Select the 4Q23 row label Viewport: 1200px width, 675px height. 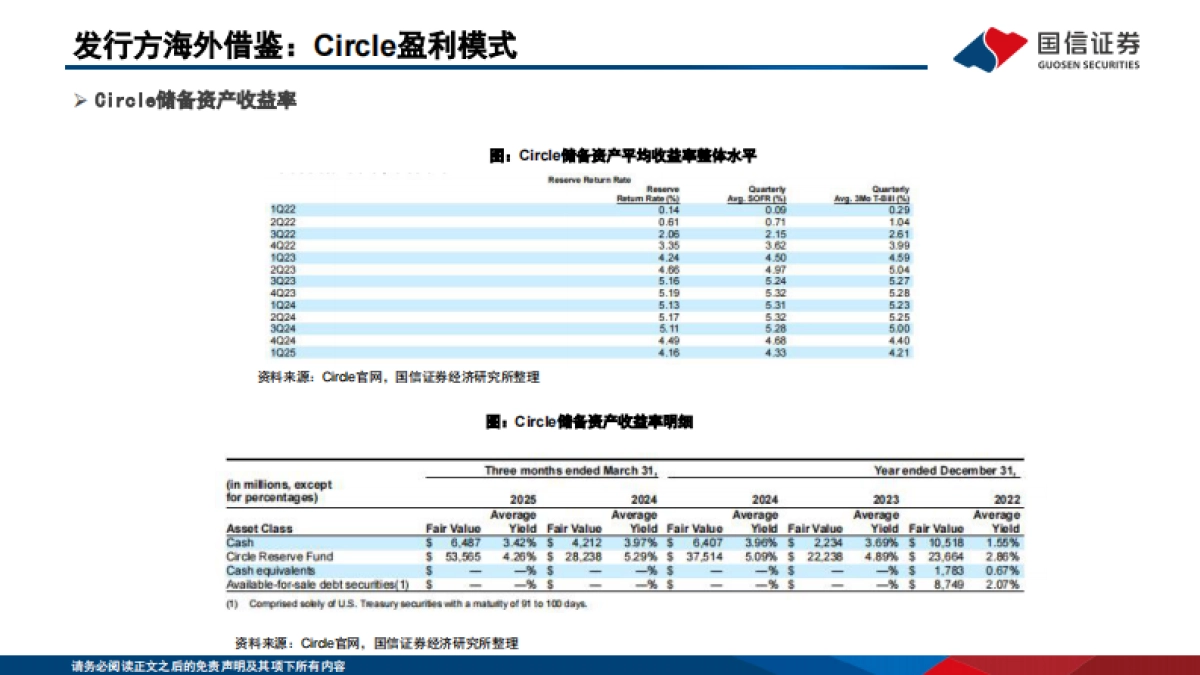pos(283,293)
